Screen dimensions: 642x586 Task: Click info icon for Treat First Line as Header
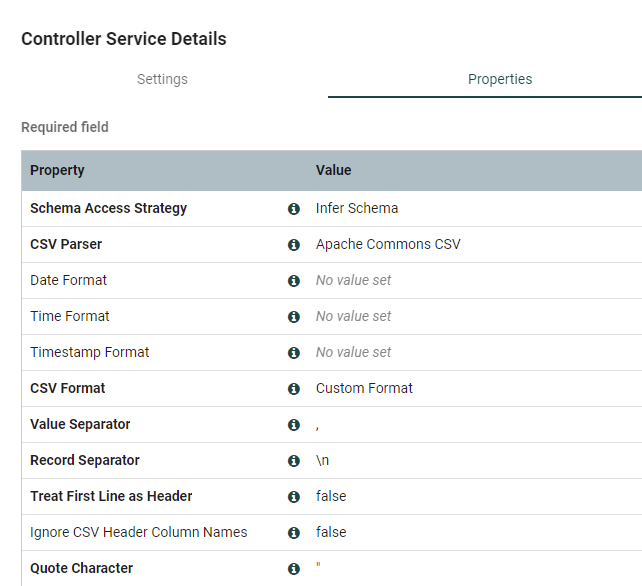pyautogui.click(x=294, y=497)
